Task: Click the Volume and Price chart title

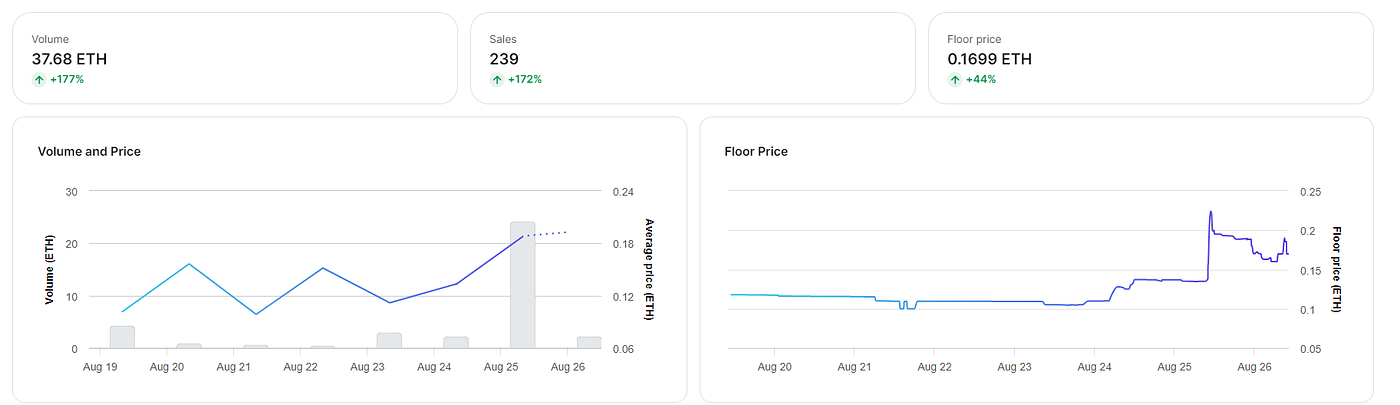Action: 89,152
